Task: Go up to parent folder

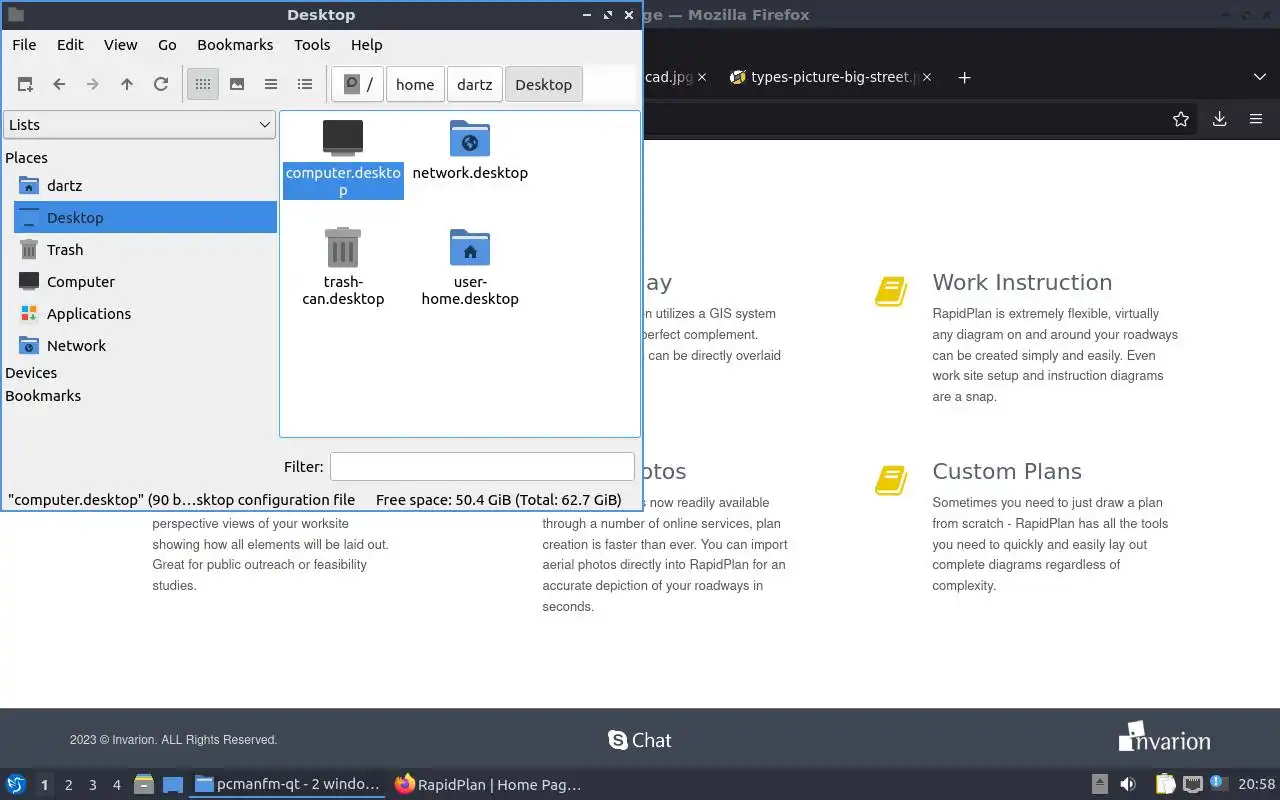Action: [x=127, y=85]
